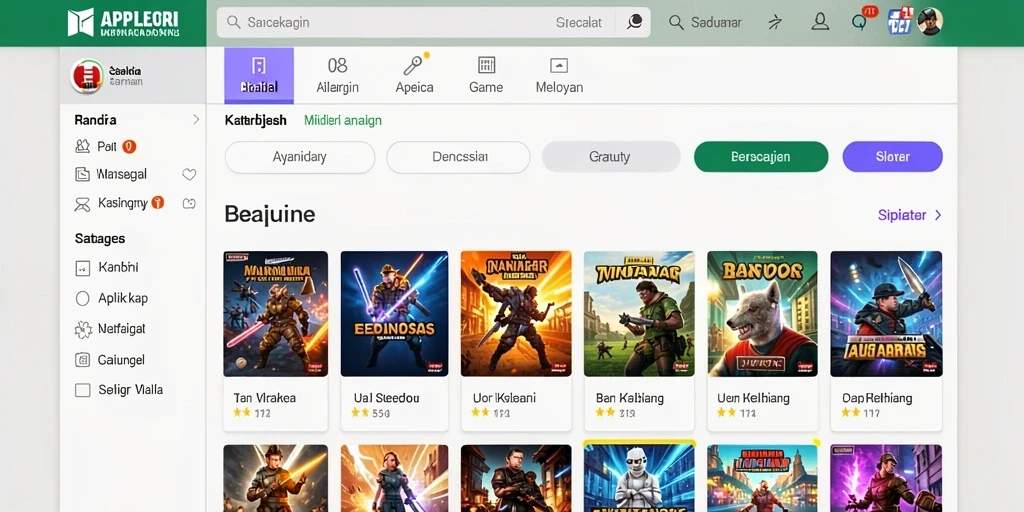Viewport: 1024px width, 512px height.
Task: Open the Uem Kelhiang wolf game cover
Action: 762,313
